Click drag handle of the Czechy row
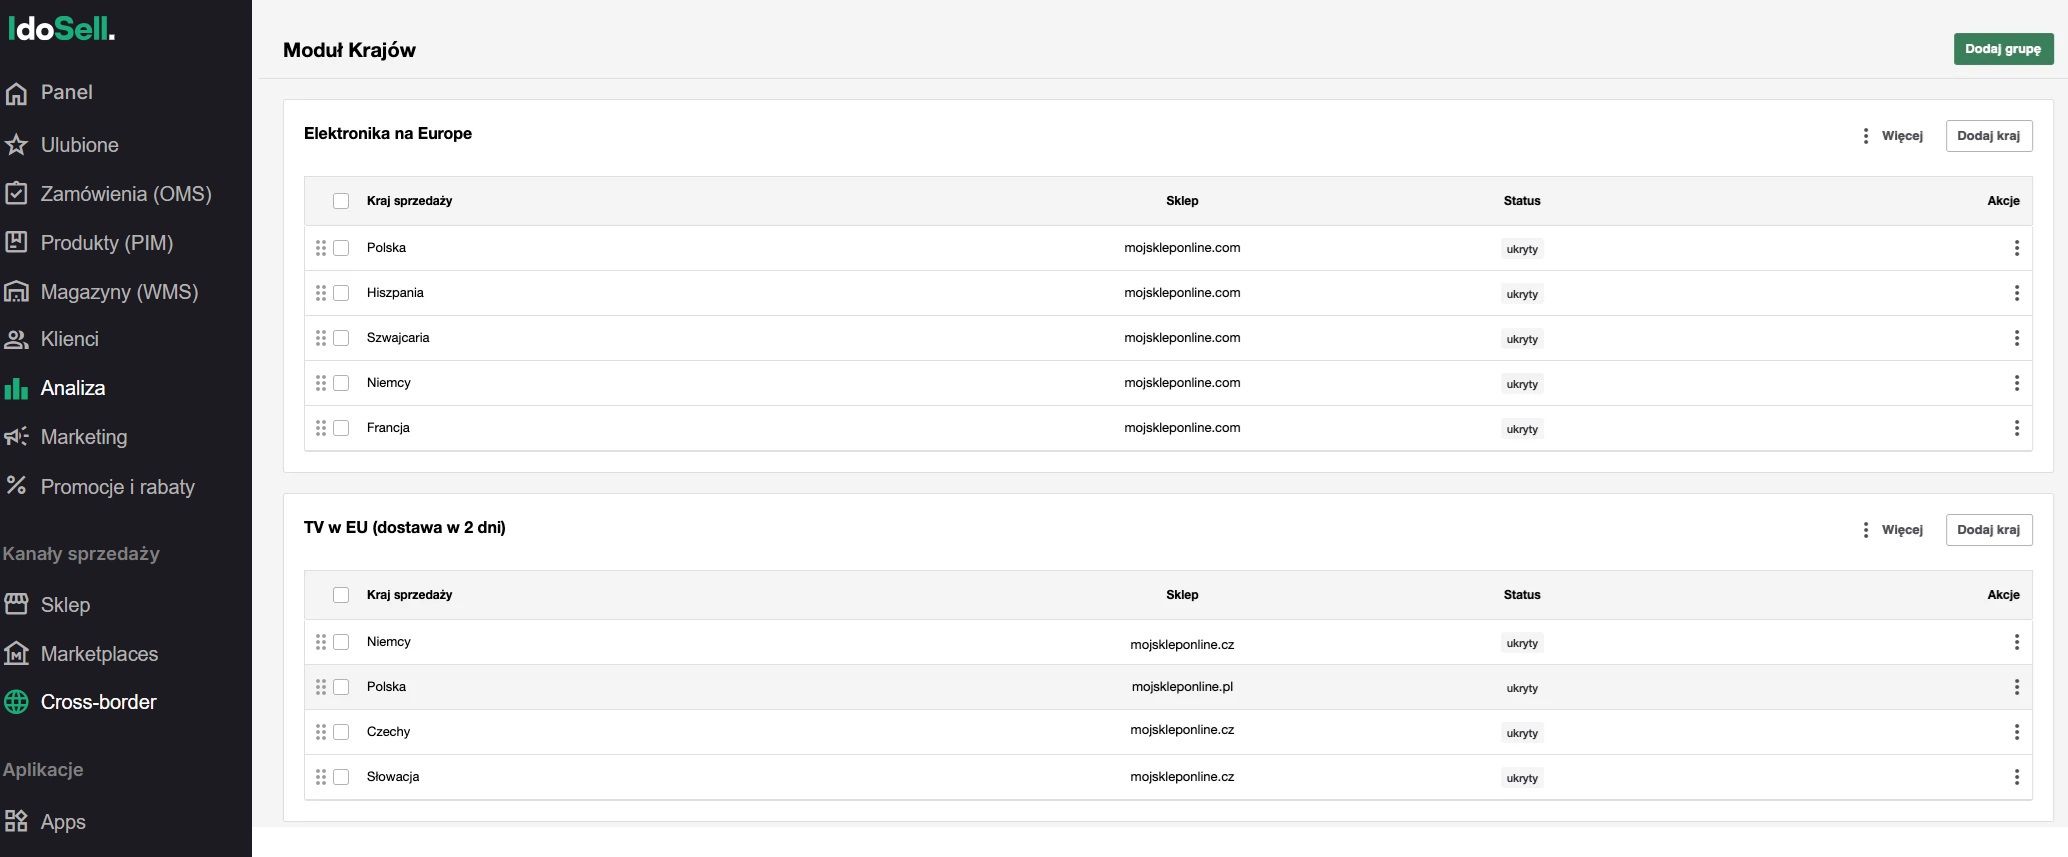Viewport: 2068px width, 857px height. 321,732
